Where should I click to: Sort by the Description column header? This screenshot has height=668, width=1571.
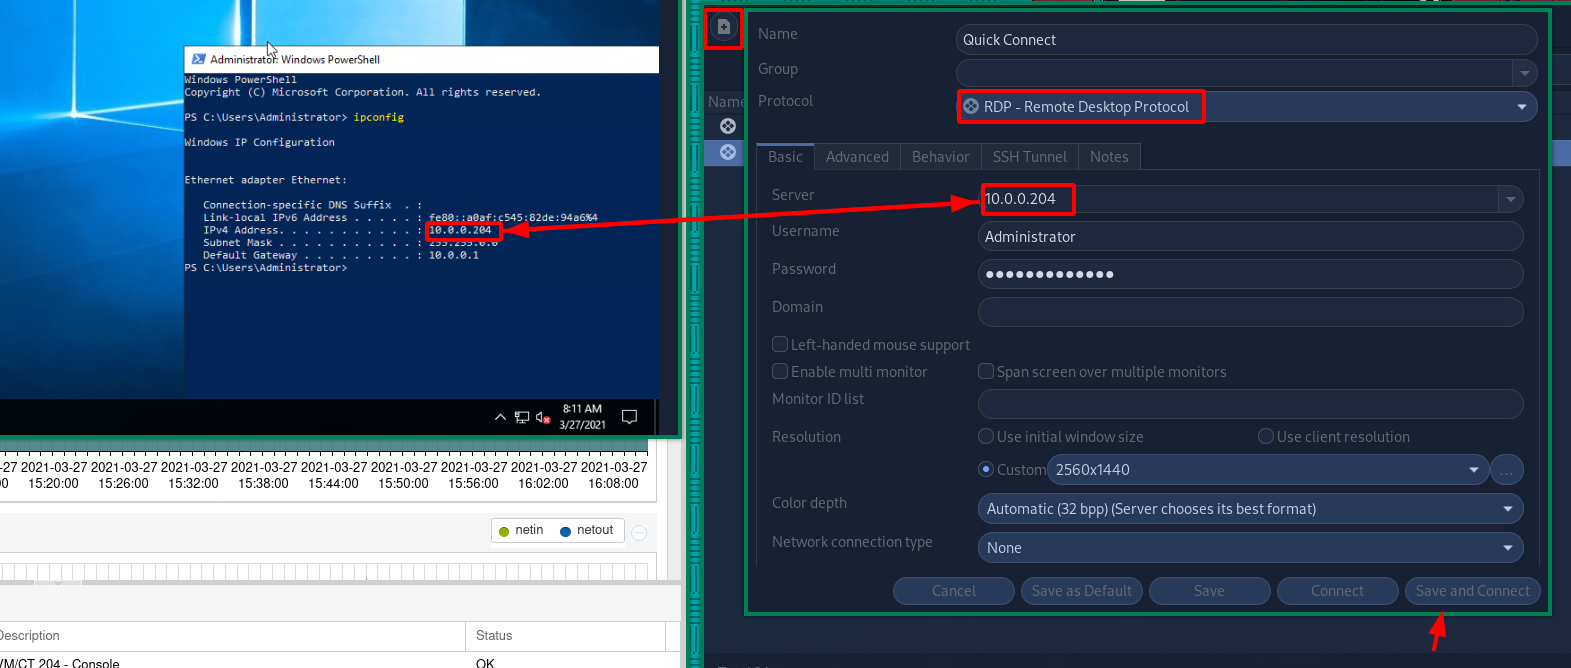pyautogui.click(x=232, y=636)
